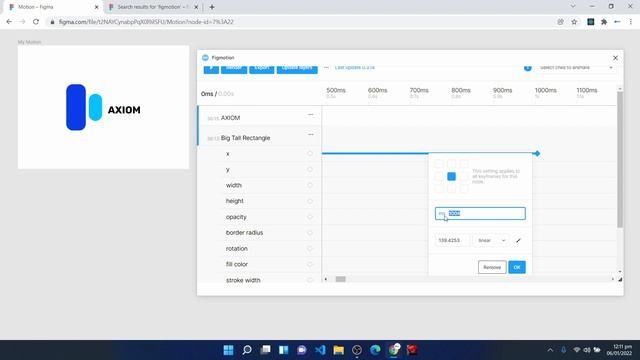The width and height of the screenshot is (640, 360).
Task: Open the browser extensions puzzle icon
Action: (x=604, y=22)
